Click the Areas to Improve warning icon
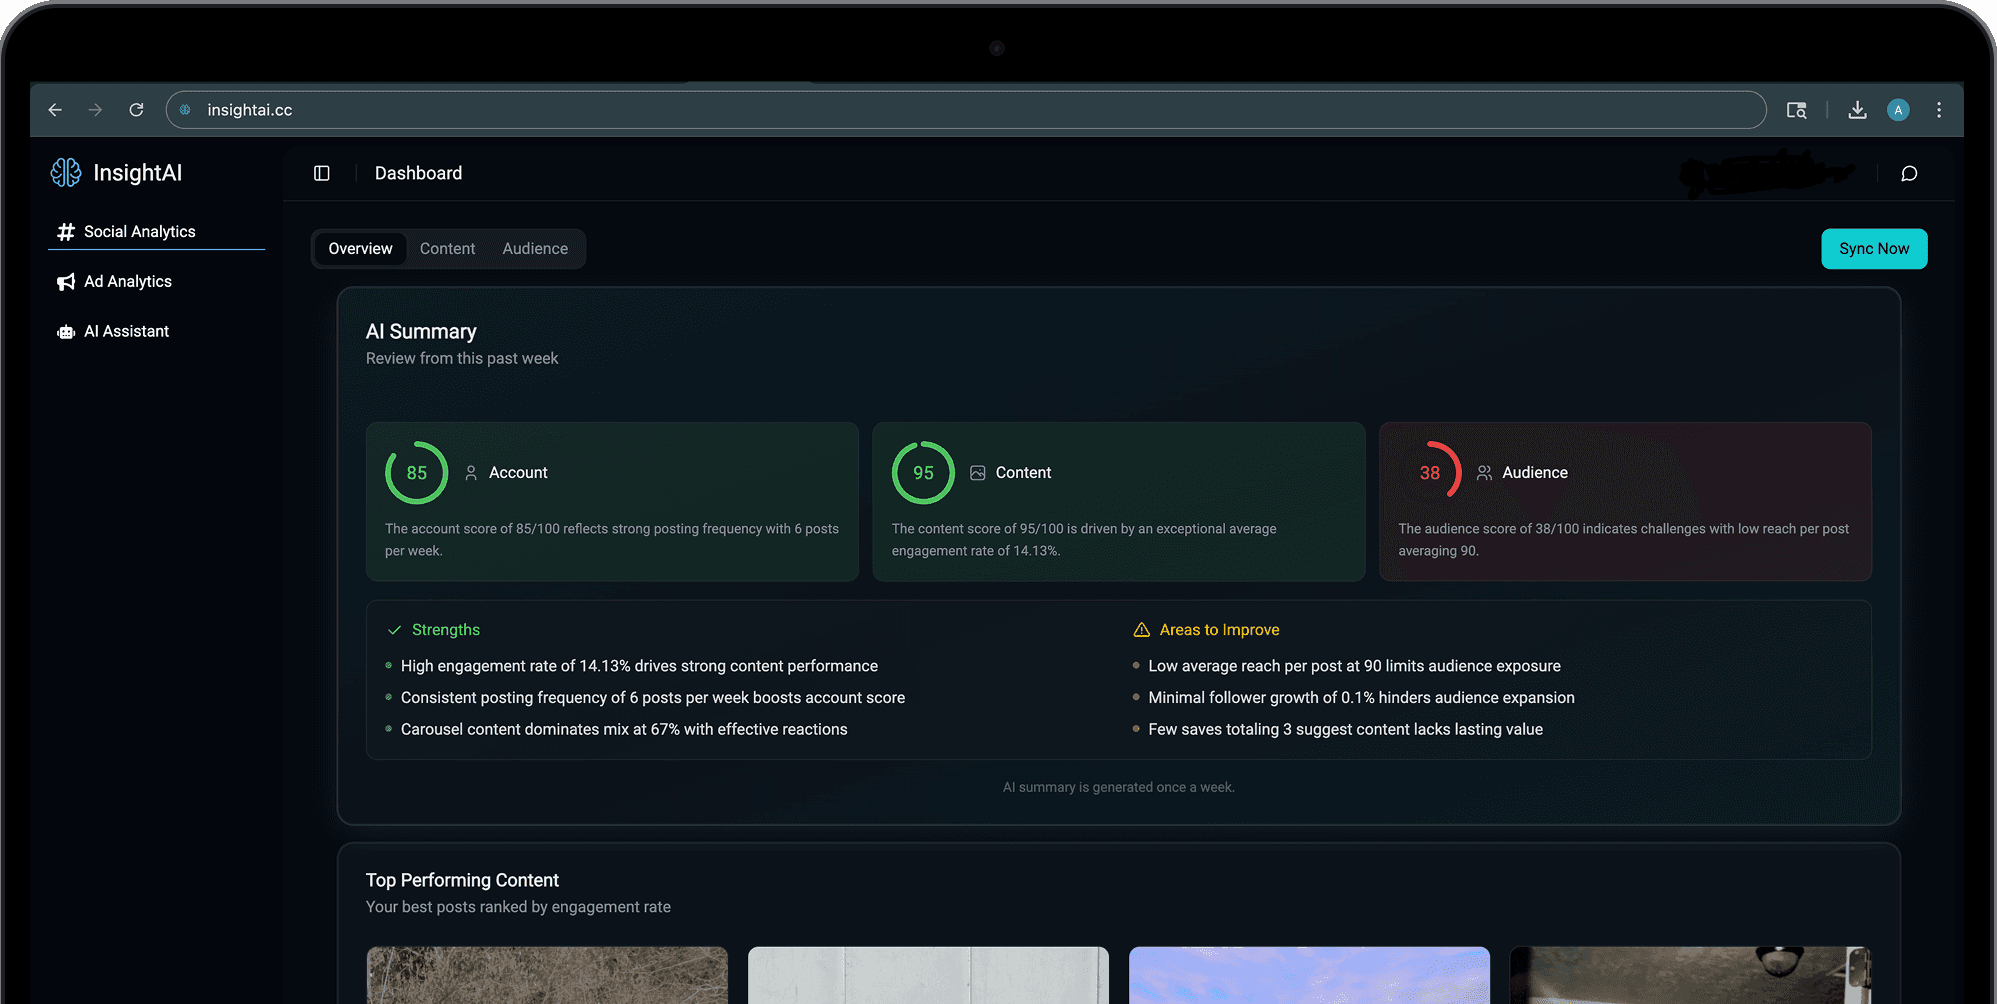This screenshot has width=1997, height=1004. 1141,630
